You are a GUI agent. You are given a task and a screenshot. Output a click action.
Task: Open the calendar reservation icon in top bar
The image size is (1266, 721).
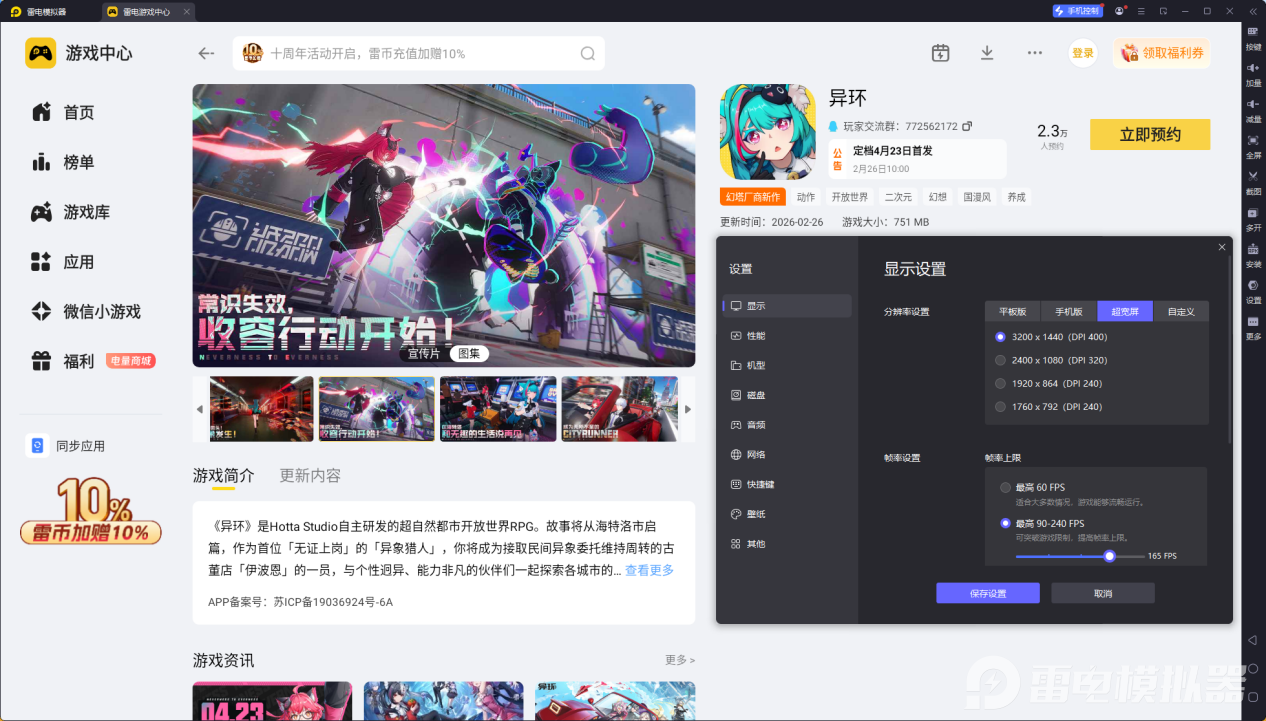tap(940, 53)
